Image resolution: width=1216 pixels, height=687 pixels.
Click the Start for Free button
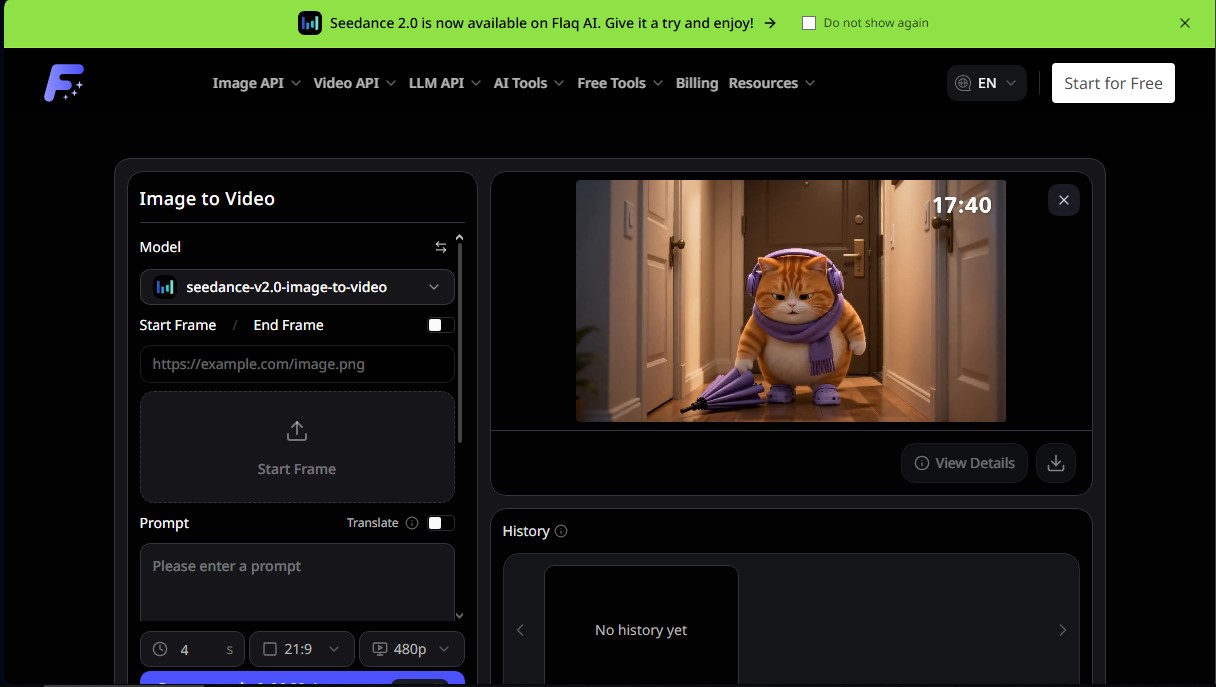(x=1113, y=83)
